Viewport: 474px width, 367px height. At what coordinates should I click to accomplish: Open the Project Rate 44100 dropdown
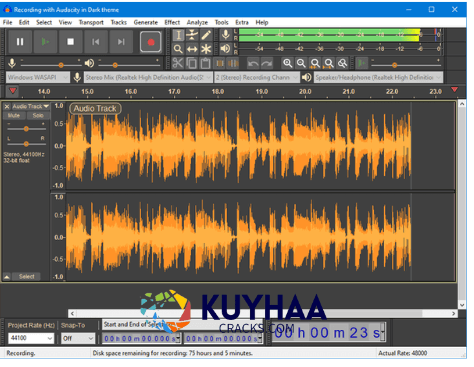tap(31, 338)
